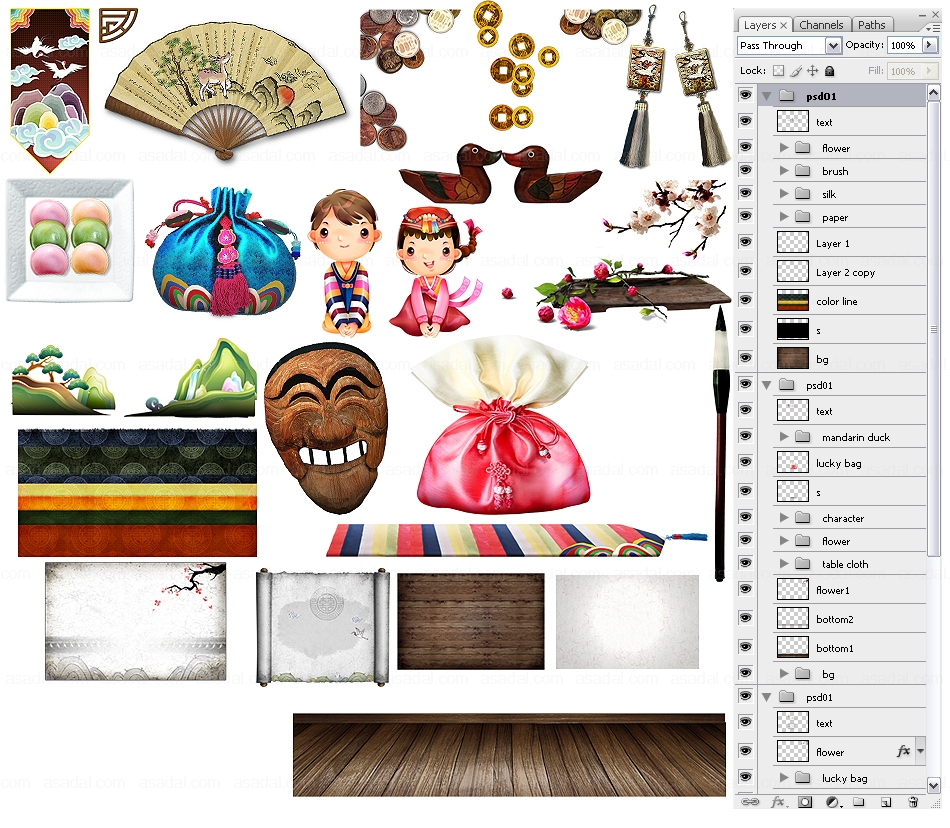The width and height of the screenshot is (950, 828).
Task: Open the layer style fx menu at panel bottom
Action: 777,802
